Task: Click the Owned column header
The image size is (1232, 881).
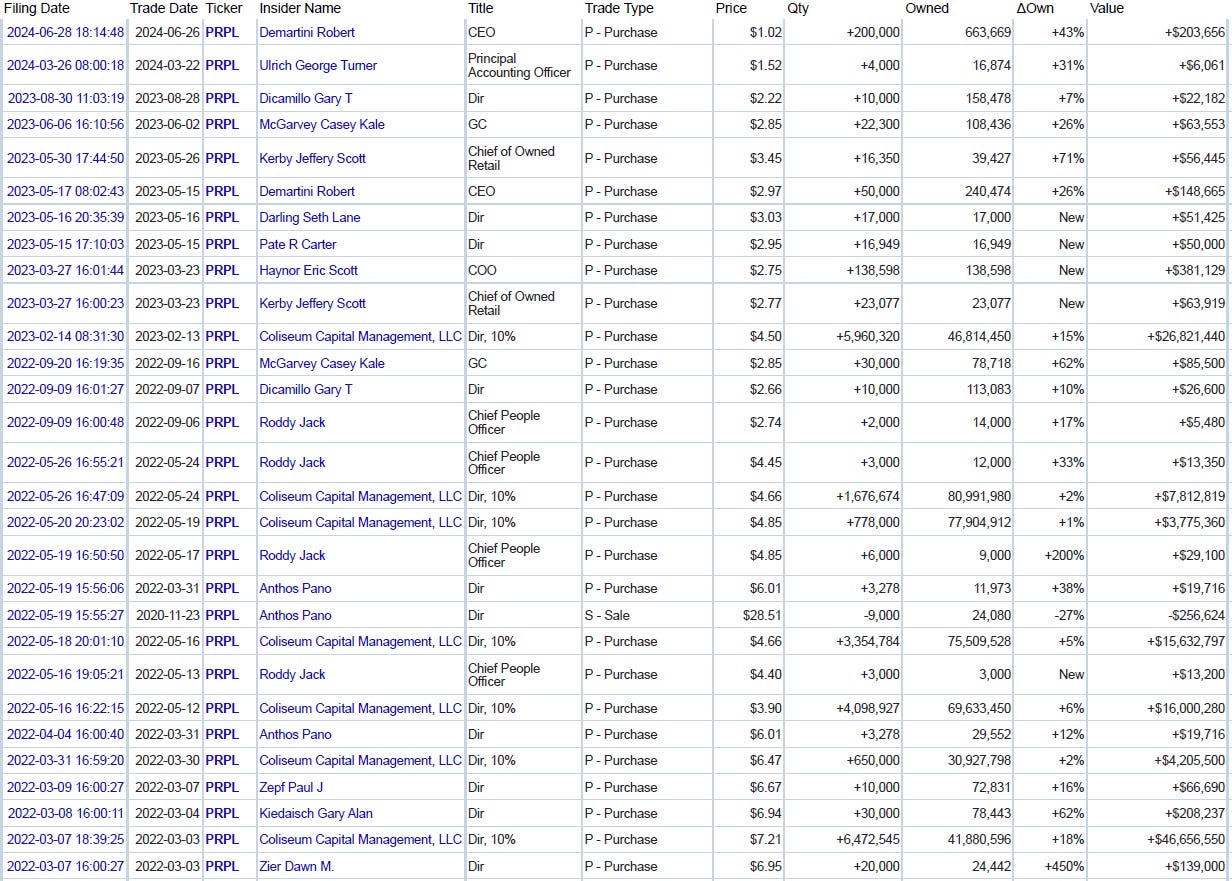Action: [927, 8]
